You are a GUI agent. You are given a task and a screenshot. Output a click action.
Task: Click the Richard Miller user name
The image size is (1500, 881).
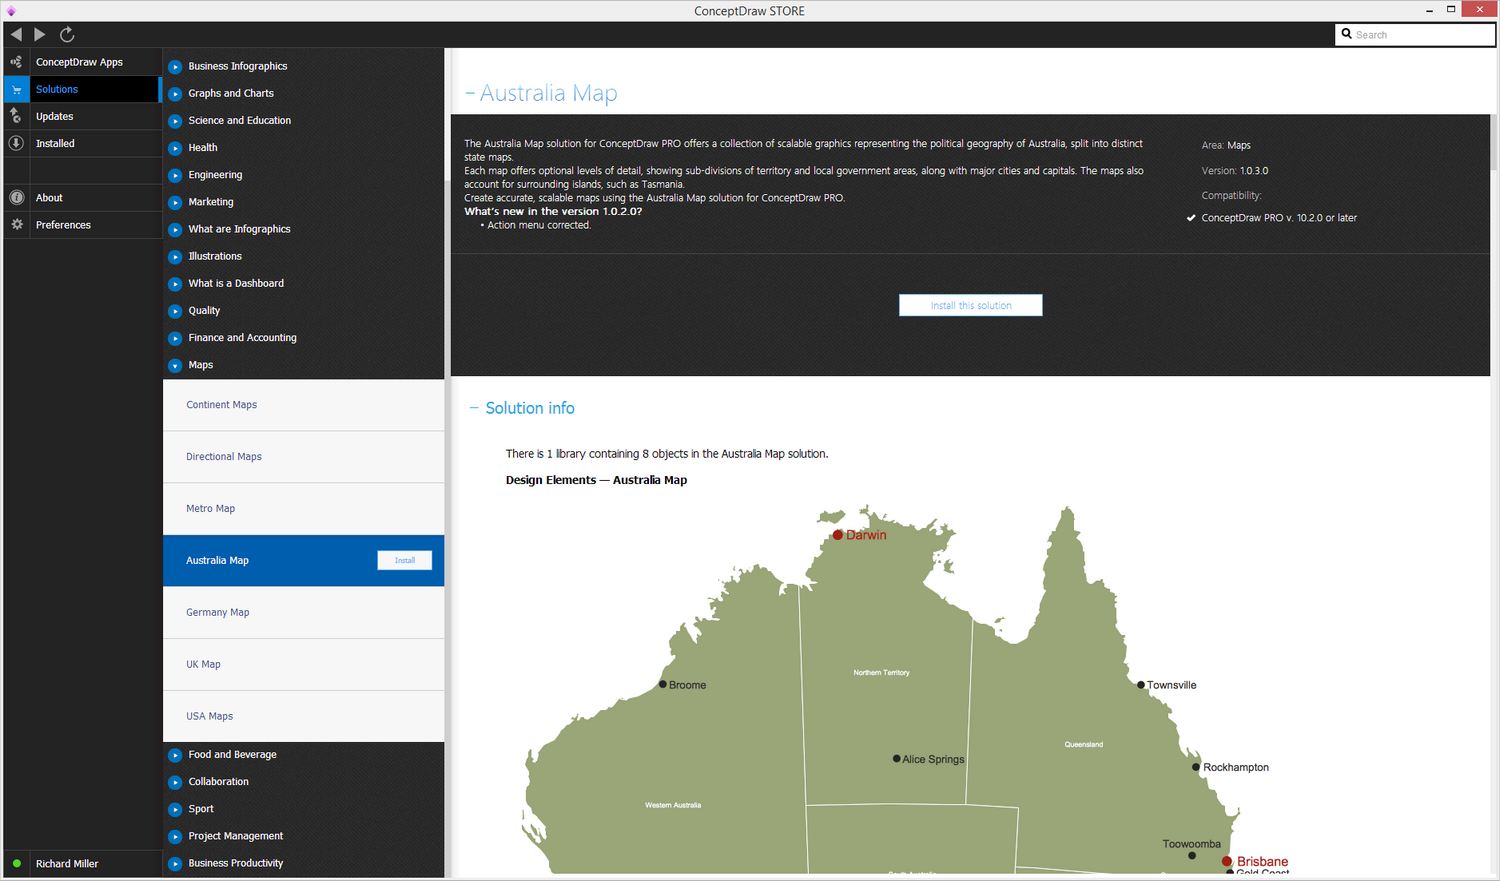click(x=67, y=863)
